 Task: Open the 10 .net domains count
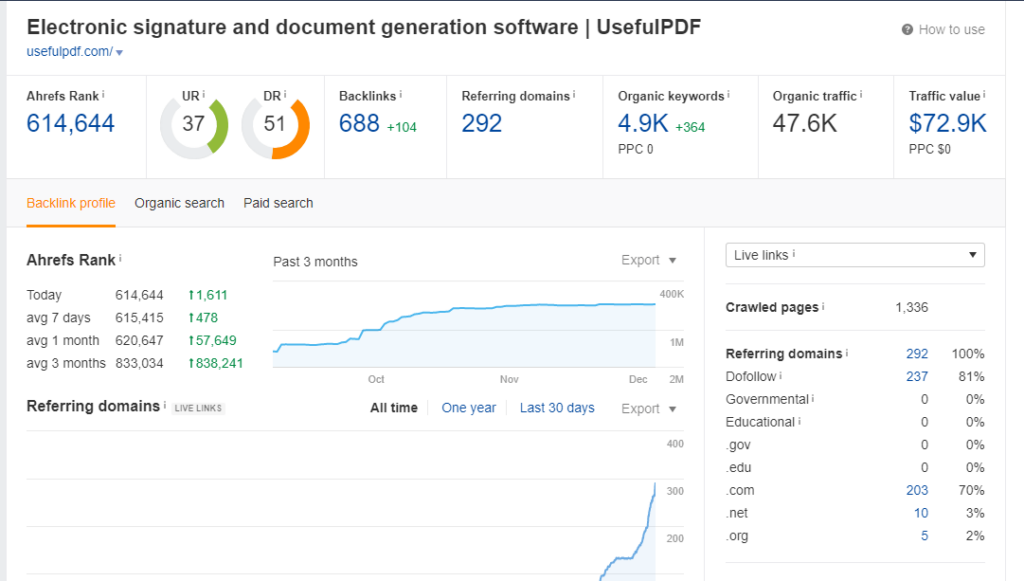point(921,513)
